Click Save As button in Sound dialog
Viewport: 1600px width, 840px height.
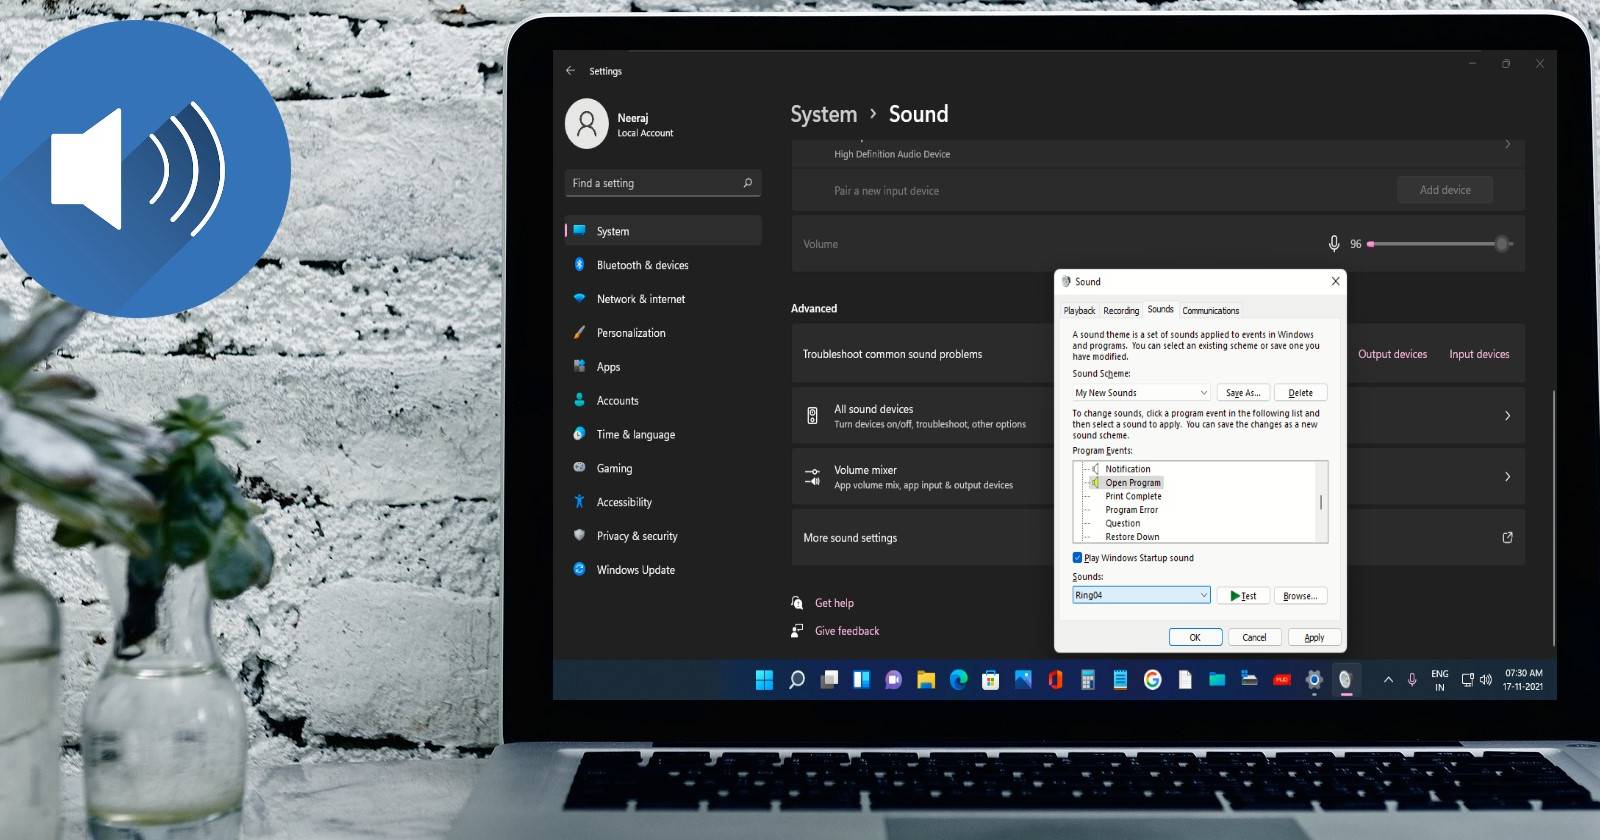click(1243, 393)
